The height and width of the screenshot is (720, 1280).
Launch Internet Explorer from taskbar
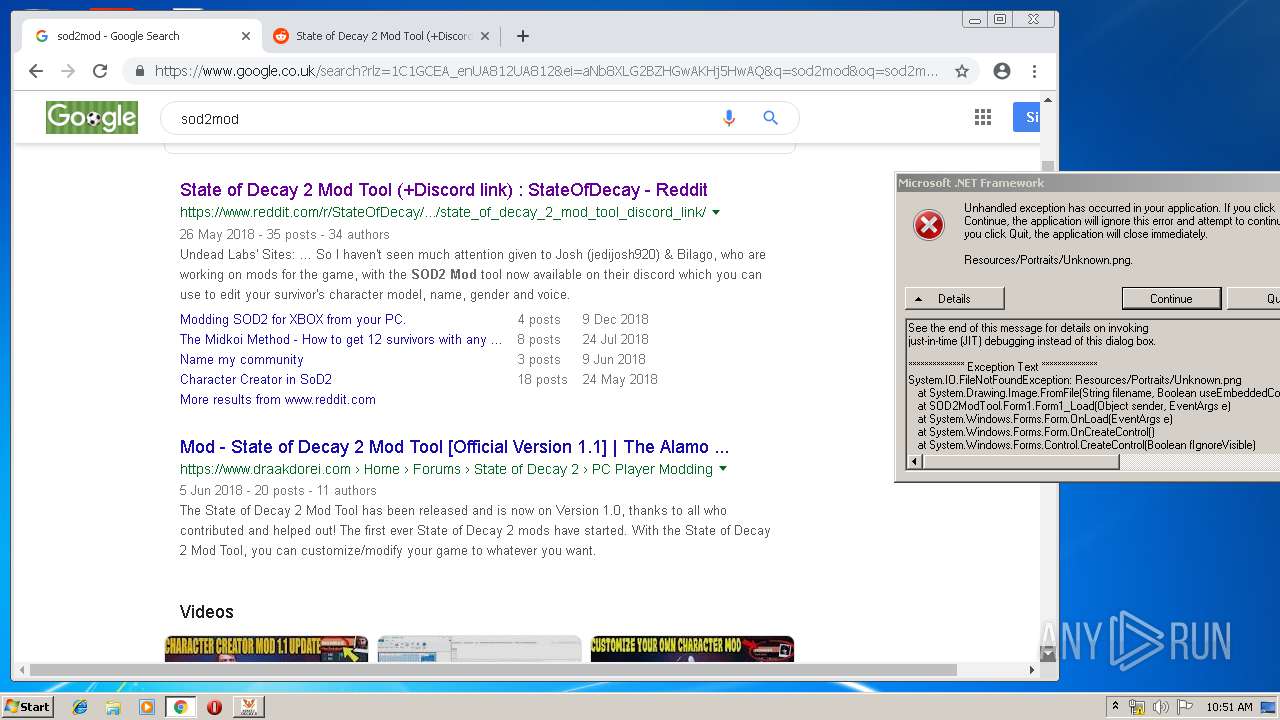(80, 707)
